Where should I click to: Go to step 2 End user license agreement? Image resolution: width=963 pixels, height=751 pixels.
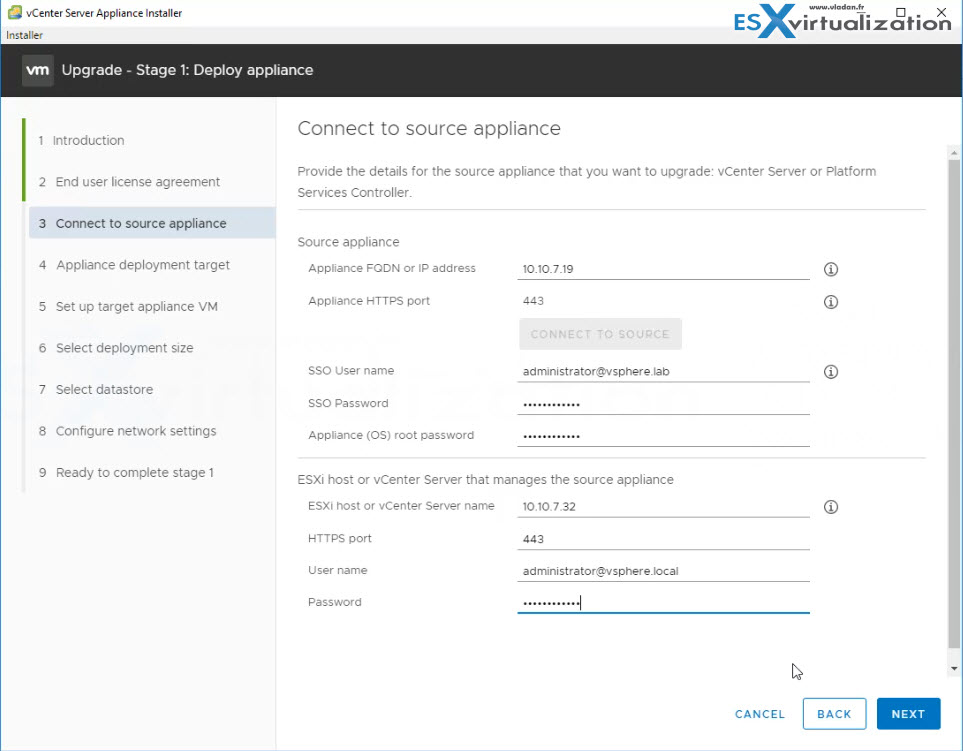pos(129,182)
